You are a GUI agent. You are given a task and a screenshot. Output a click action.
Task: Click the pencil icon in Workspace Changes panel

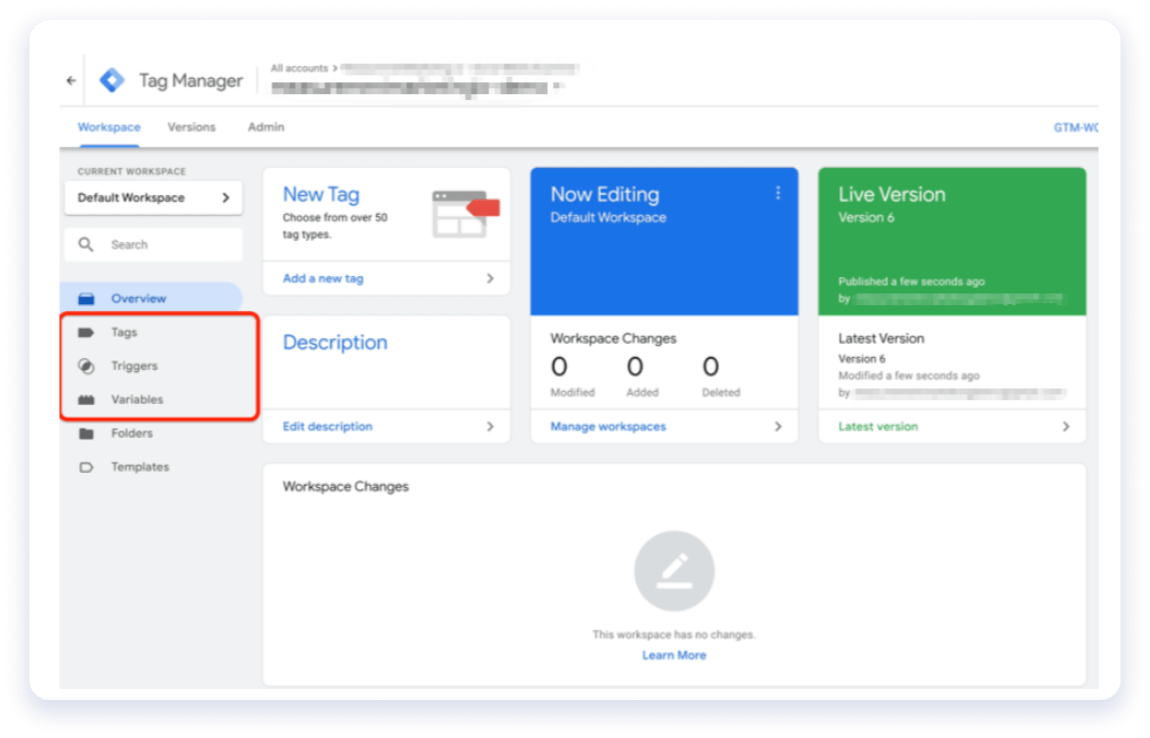(x=674, y=571)
